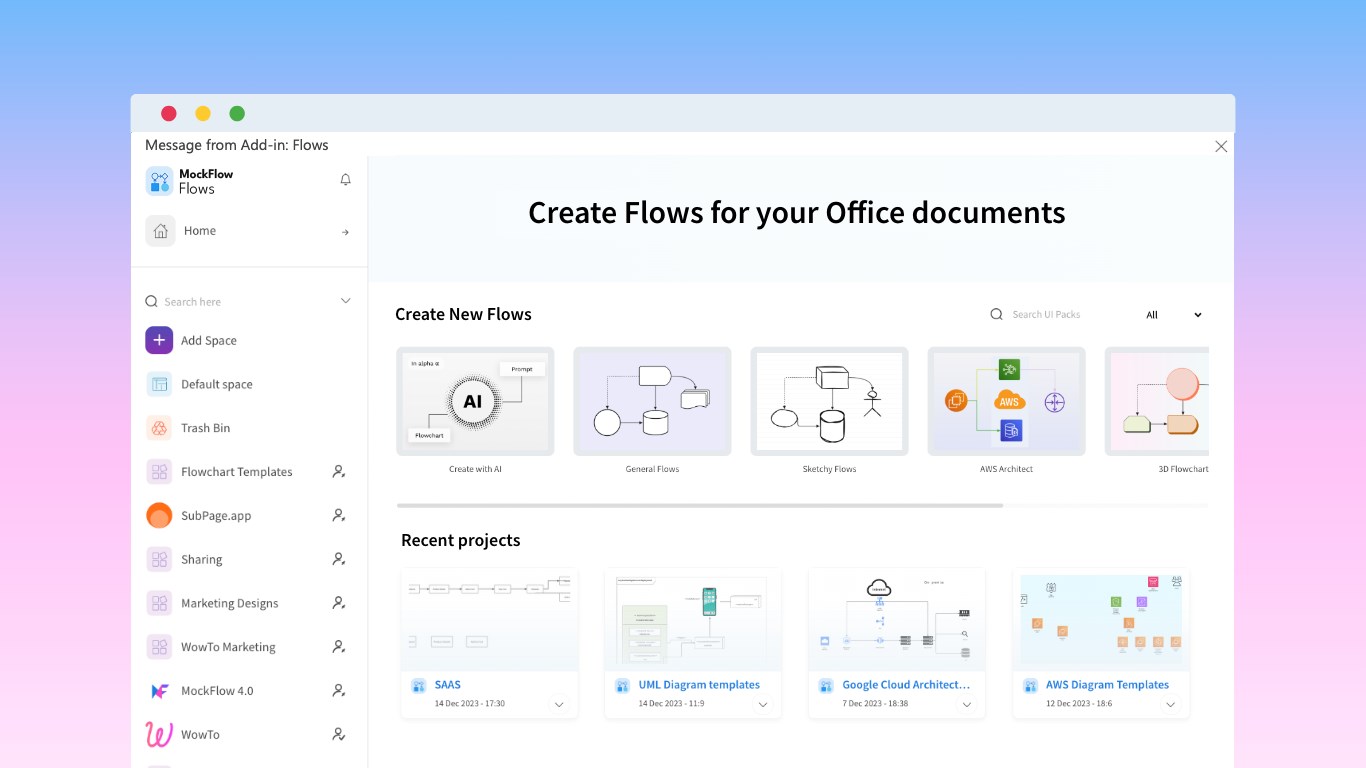The width and height of the screenshot is (1366, 768).
Task: Click the Home arrow icon
Action: (345, 232)
